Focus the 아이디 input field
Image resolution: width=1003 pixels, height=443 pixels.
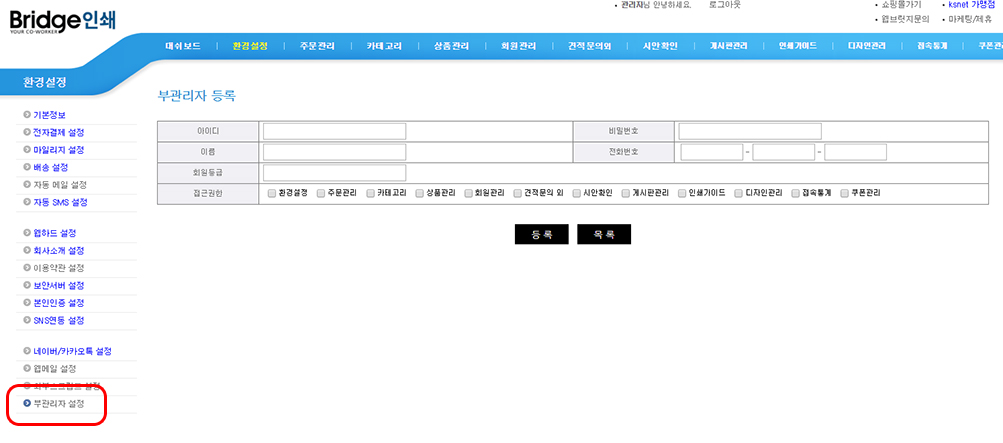pos(335,131)
